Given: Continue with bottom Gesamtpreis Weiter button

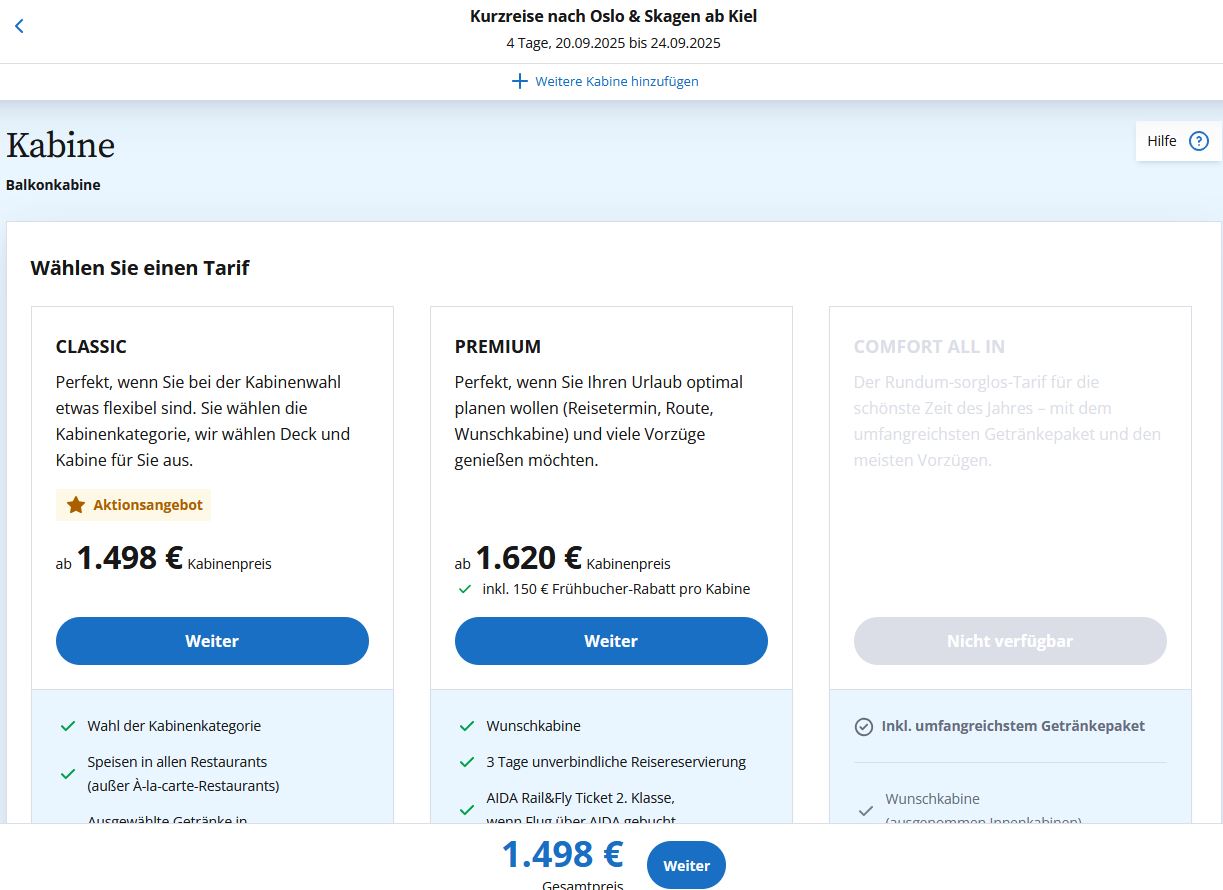Looking at the screenshot, I should coord(686,866).
